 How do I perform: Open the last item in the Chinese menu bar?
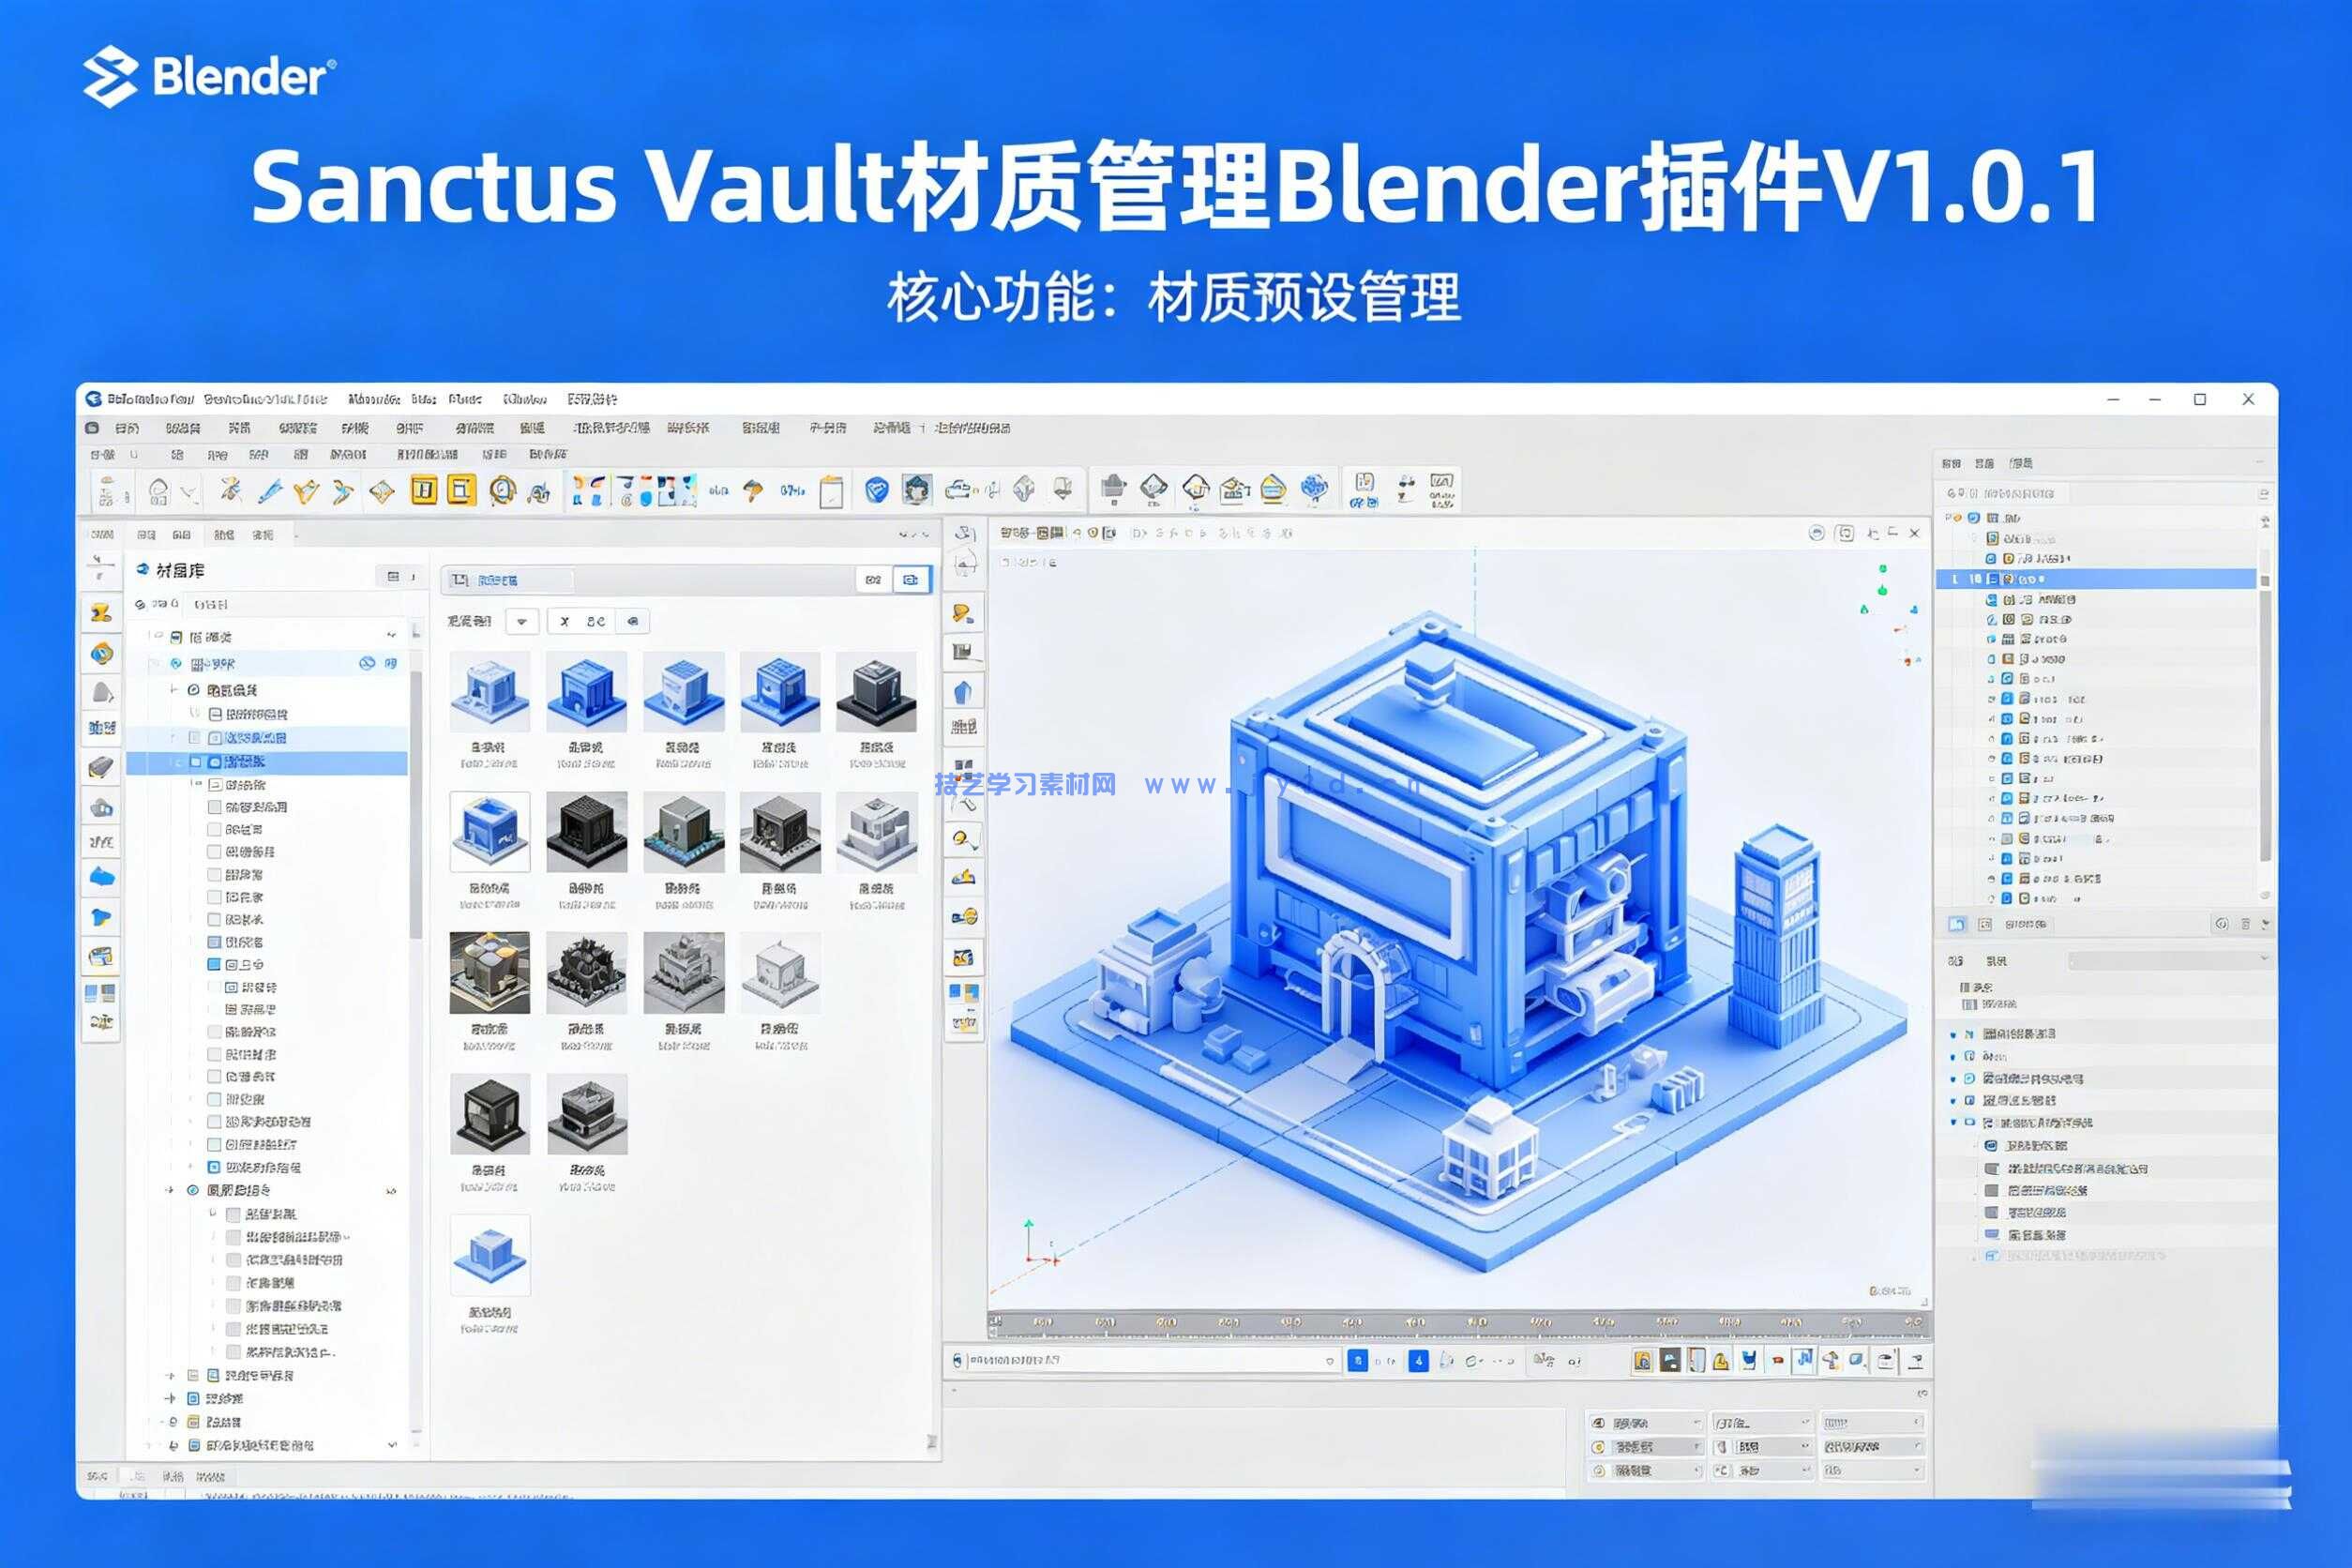tap(972, 428)
